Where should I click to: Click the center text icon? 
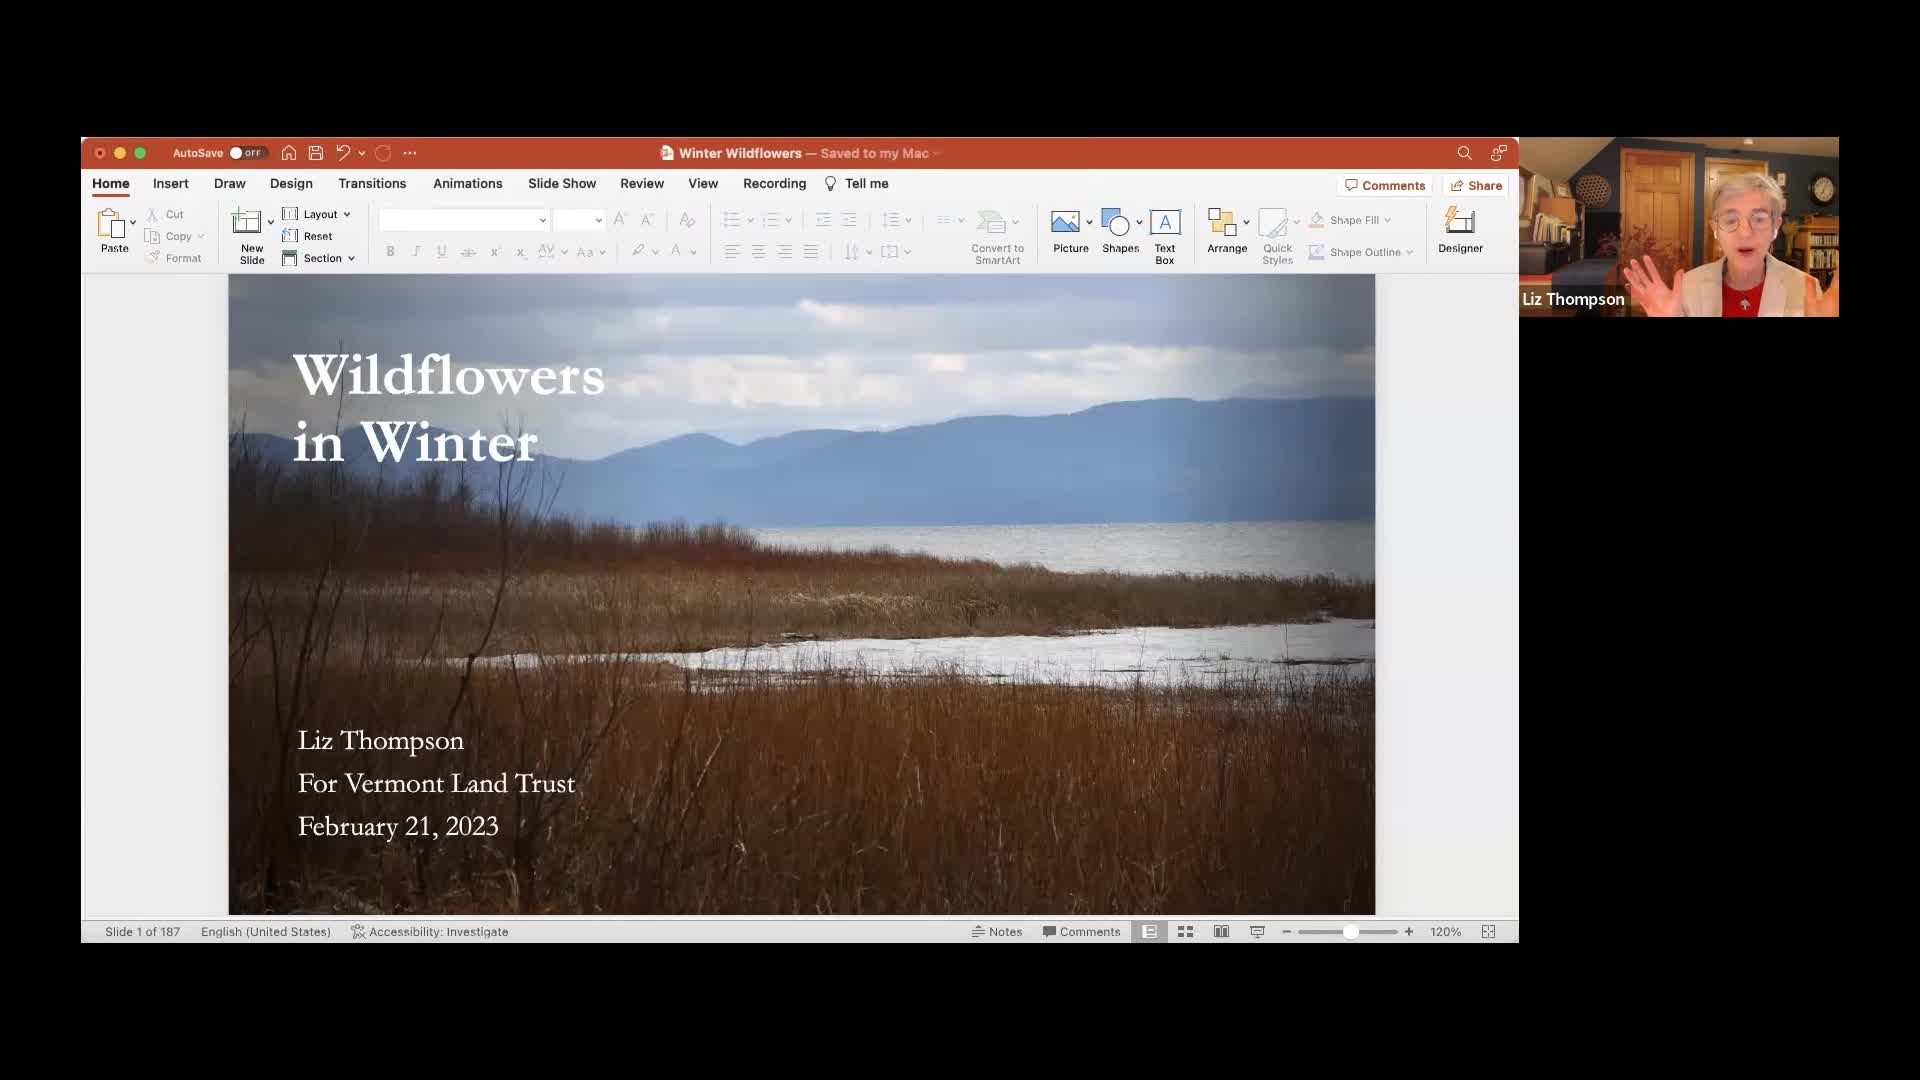pos(758,252)
